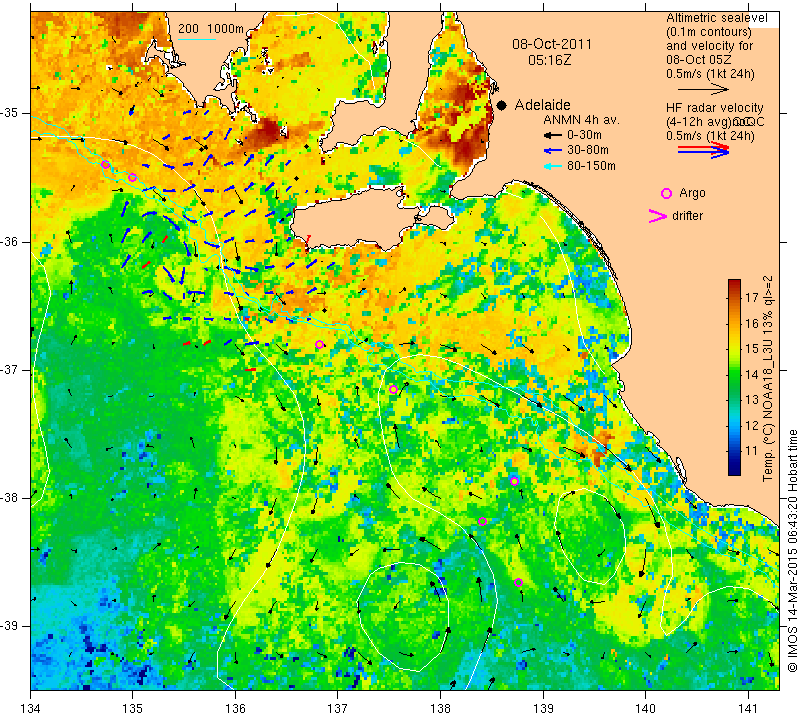Click the 'Altimetric sealevel' legend text
The image size is (800, 720).
[x=717, y=18]
